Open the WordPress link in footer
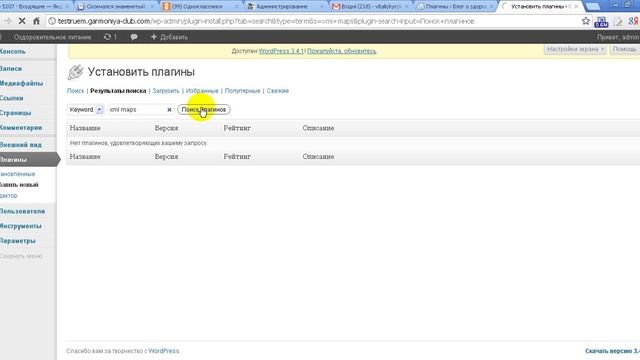Image resolution: width=640 pixels, height=360 pixels. point(164,351)
